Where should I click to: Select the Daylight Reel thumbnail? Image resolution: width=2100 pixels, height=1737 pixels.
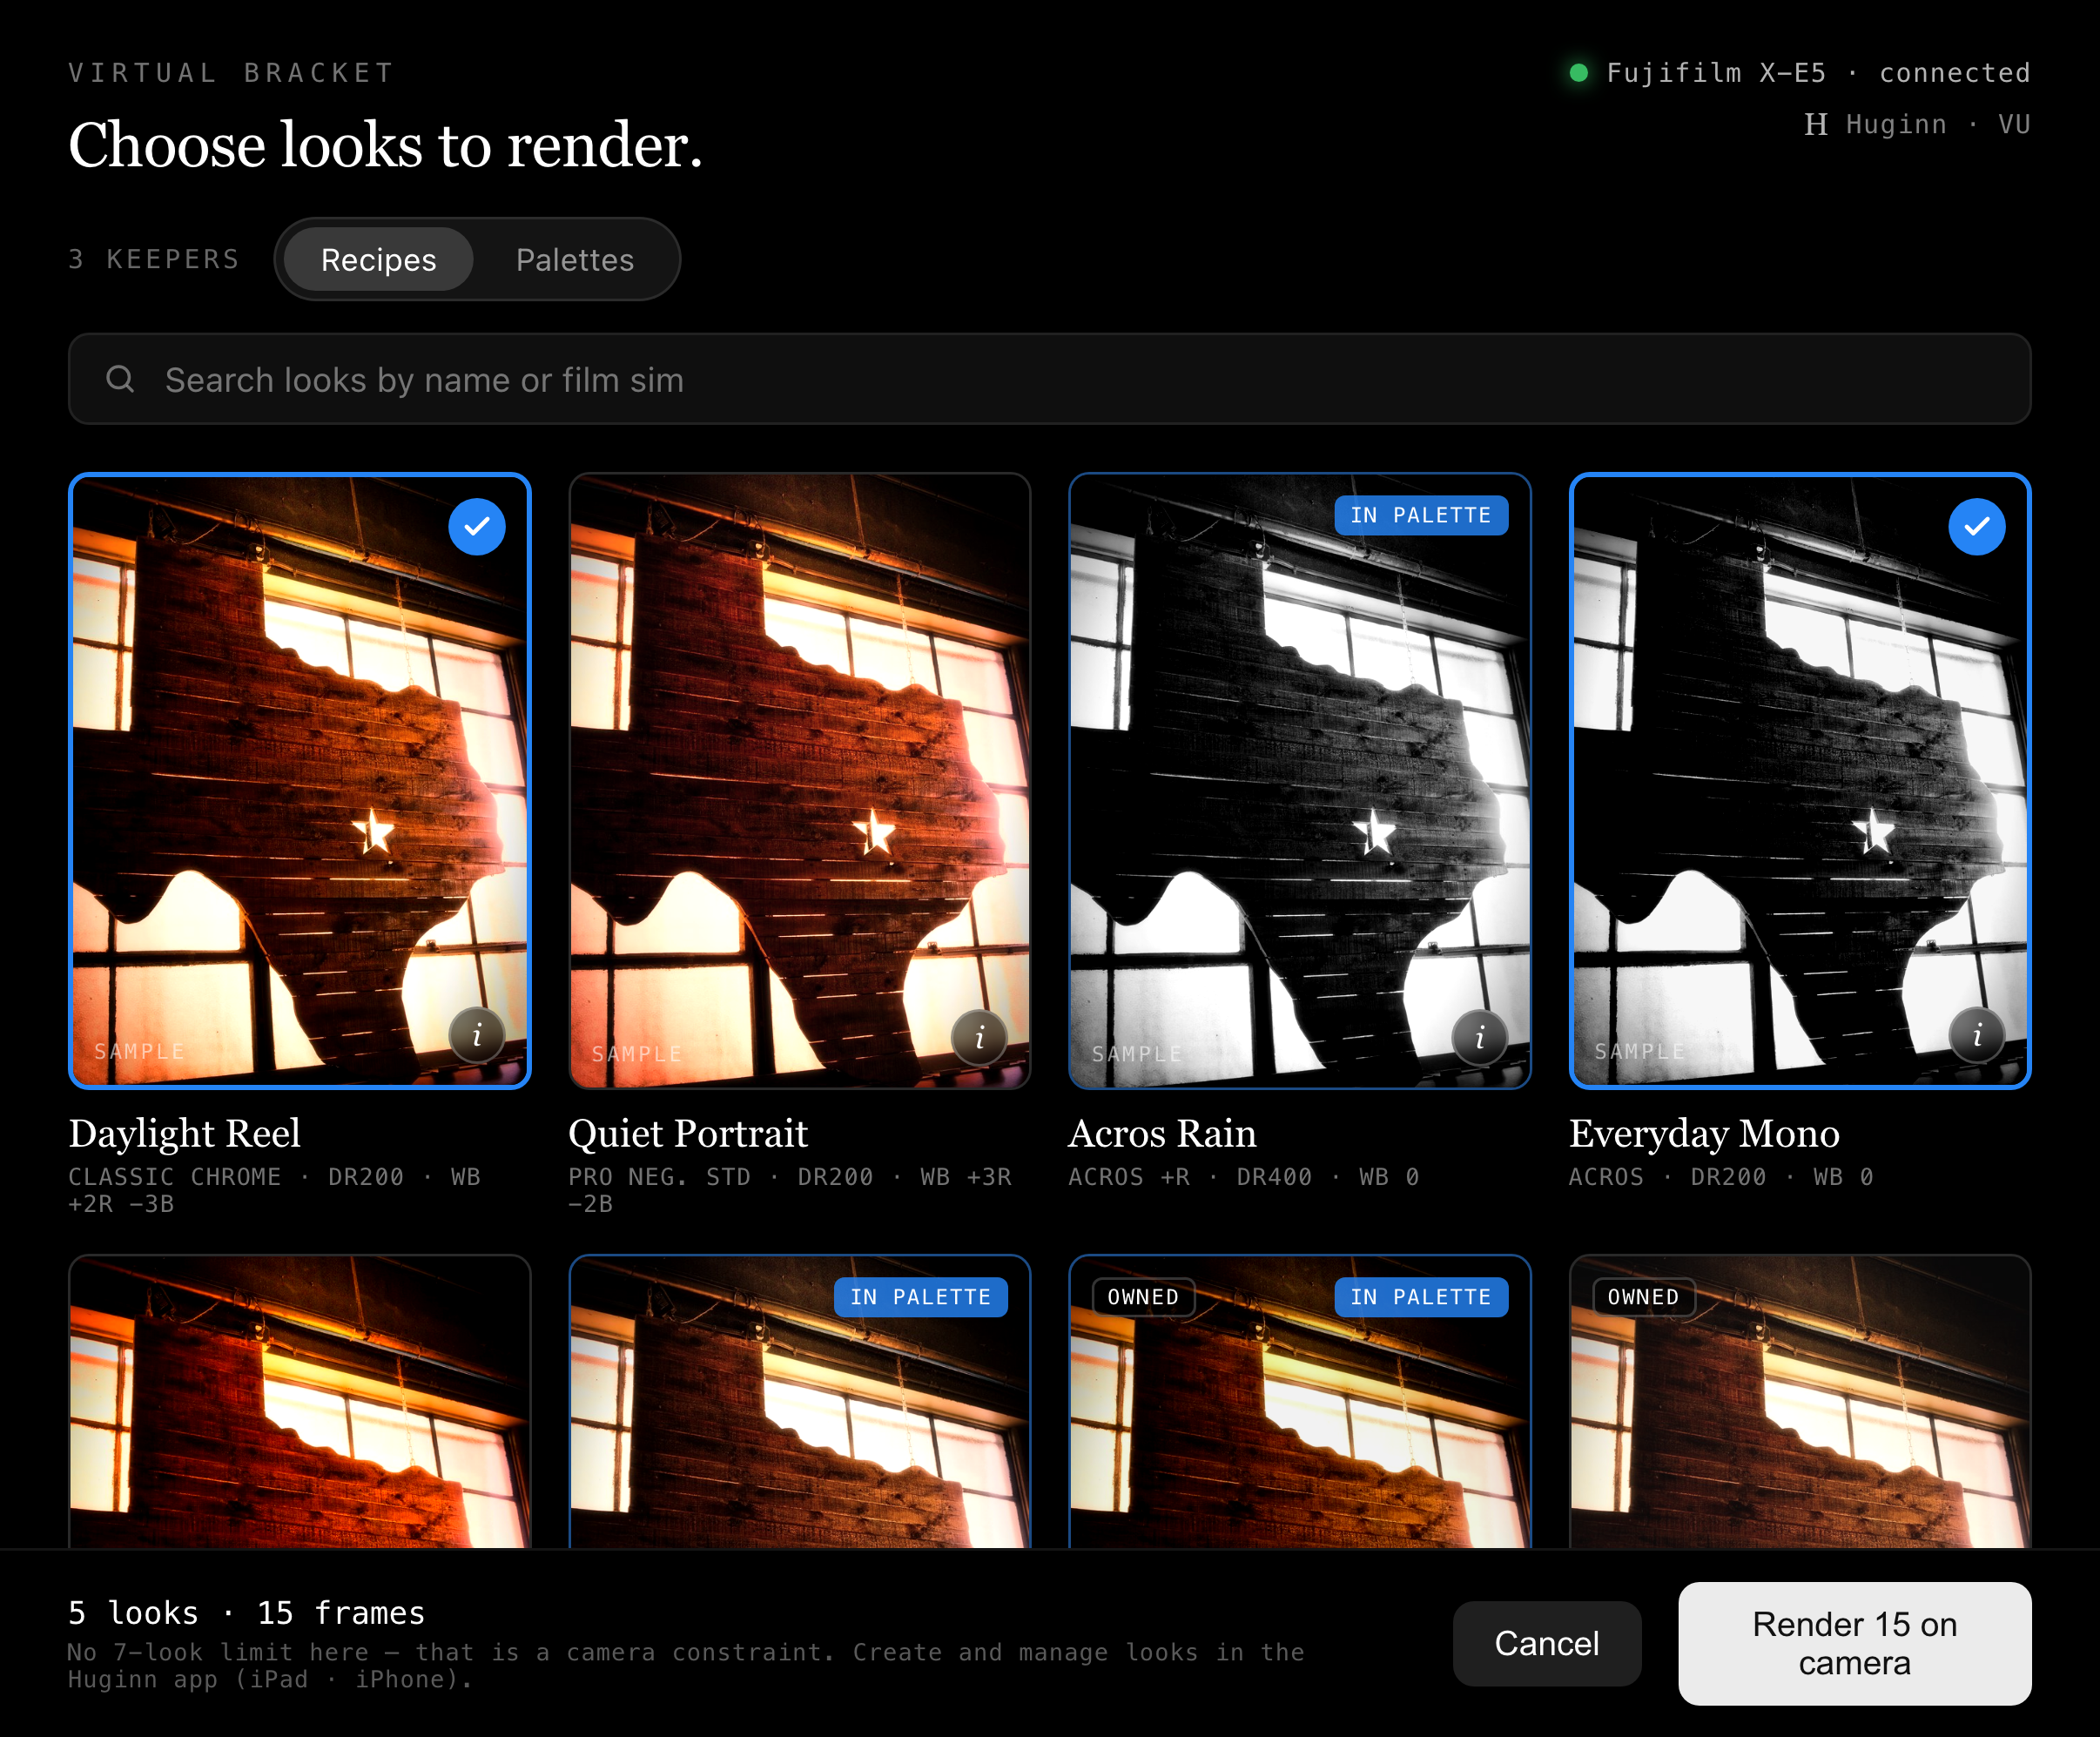(300, 781)
